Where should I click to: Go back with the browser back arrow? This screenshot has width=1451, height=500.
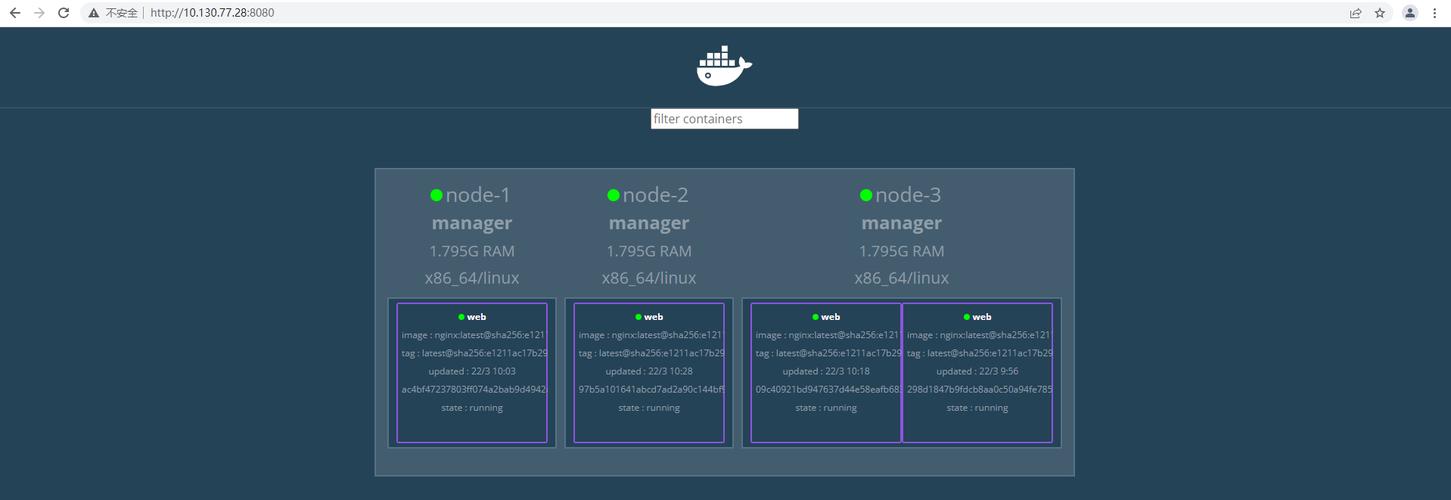(x=14, y=13)
